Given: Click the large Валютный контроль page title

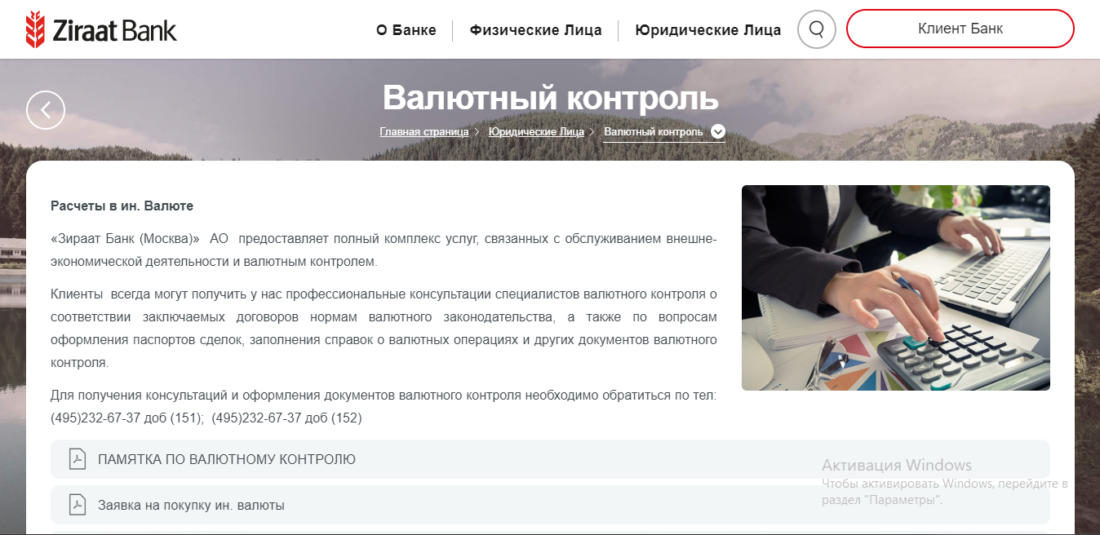Looking at the screenshot, I should tap(550, 97).
